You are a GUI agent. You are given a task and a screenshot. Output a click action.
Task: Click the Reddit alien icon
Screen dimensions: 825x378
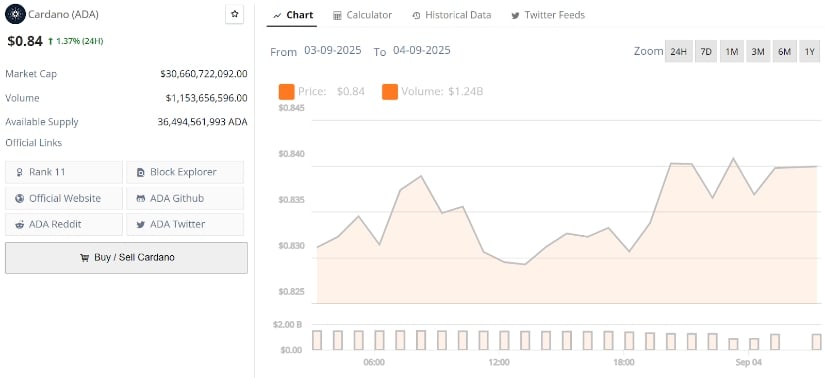pyautogui.click(x=19, y=224)
